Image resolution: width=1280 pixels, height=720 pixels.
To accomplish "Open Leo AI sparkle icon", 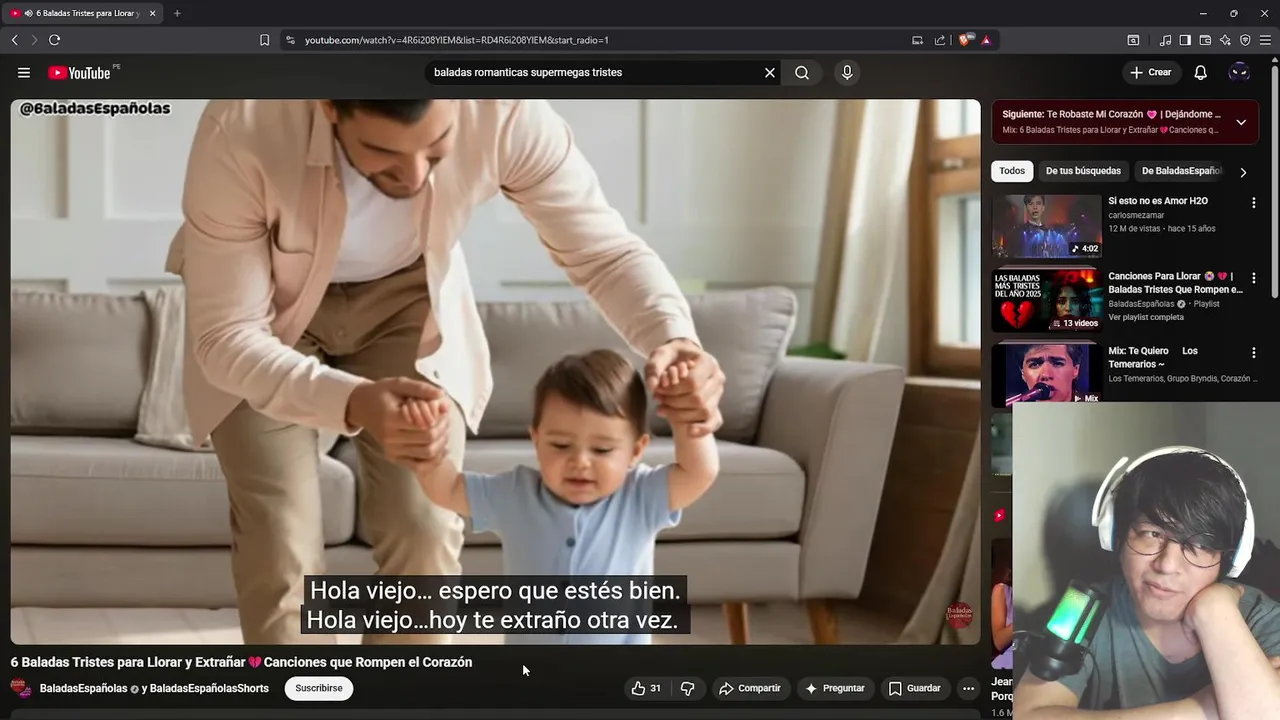I will (1225, 40).
